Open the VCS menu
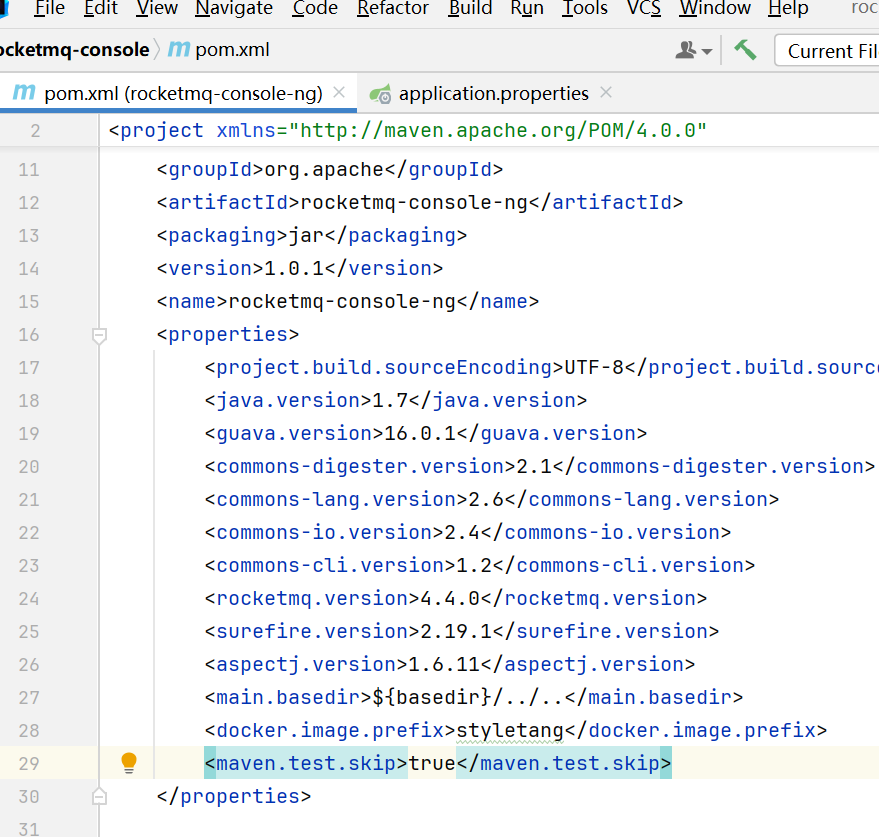This screenshot has height=837, width=879. [644, 8]
